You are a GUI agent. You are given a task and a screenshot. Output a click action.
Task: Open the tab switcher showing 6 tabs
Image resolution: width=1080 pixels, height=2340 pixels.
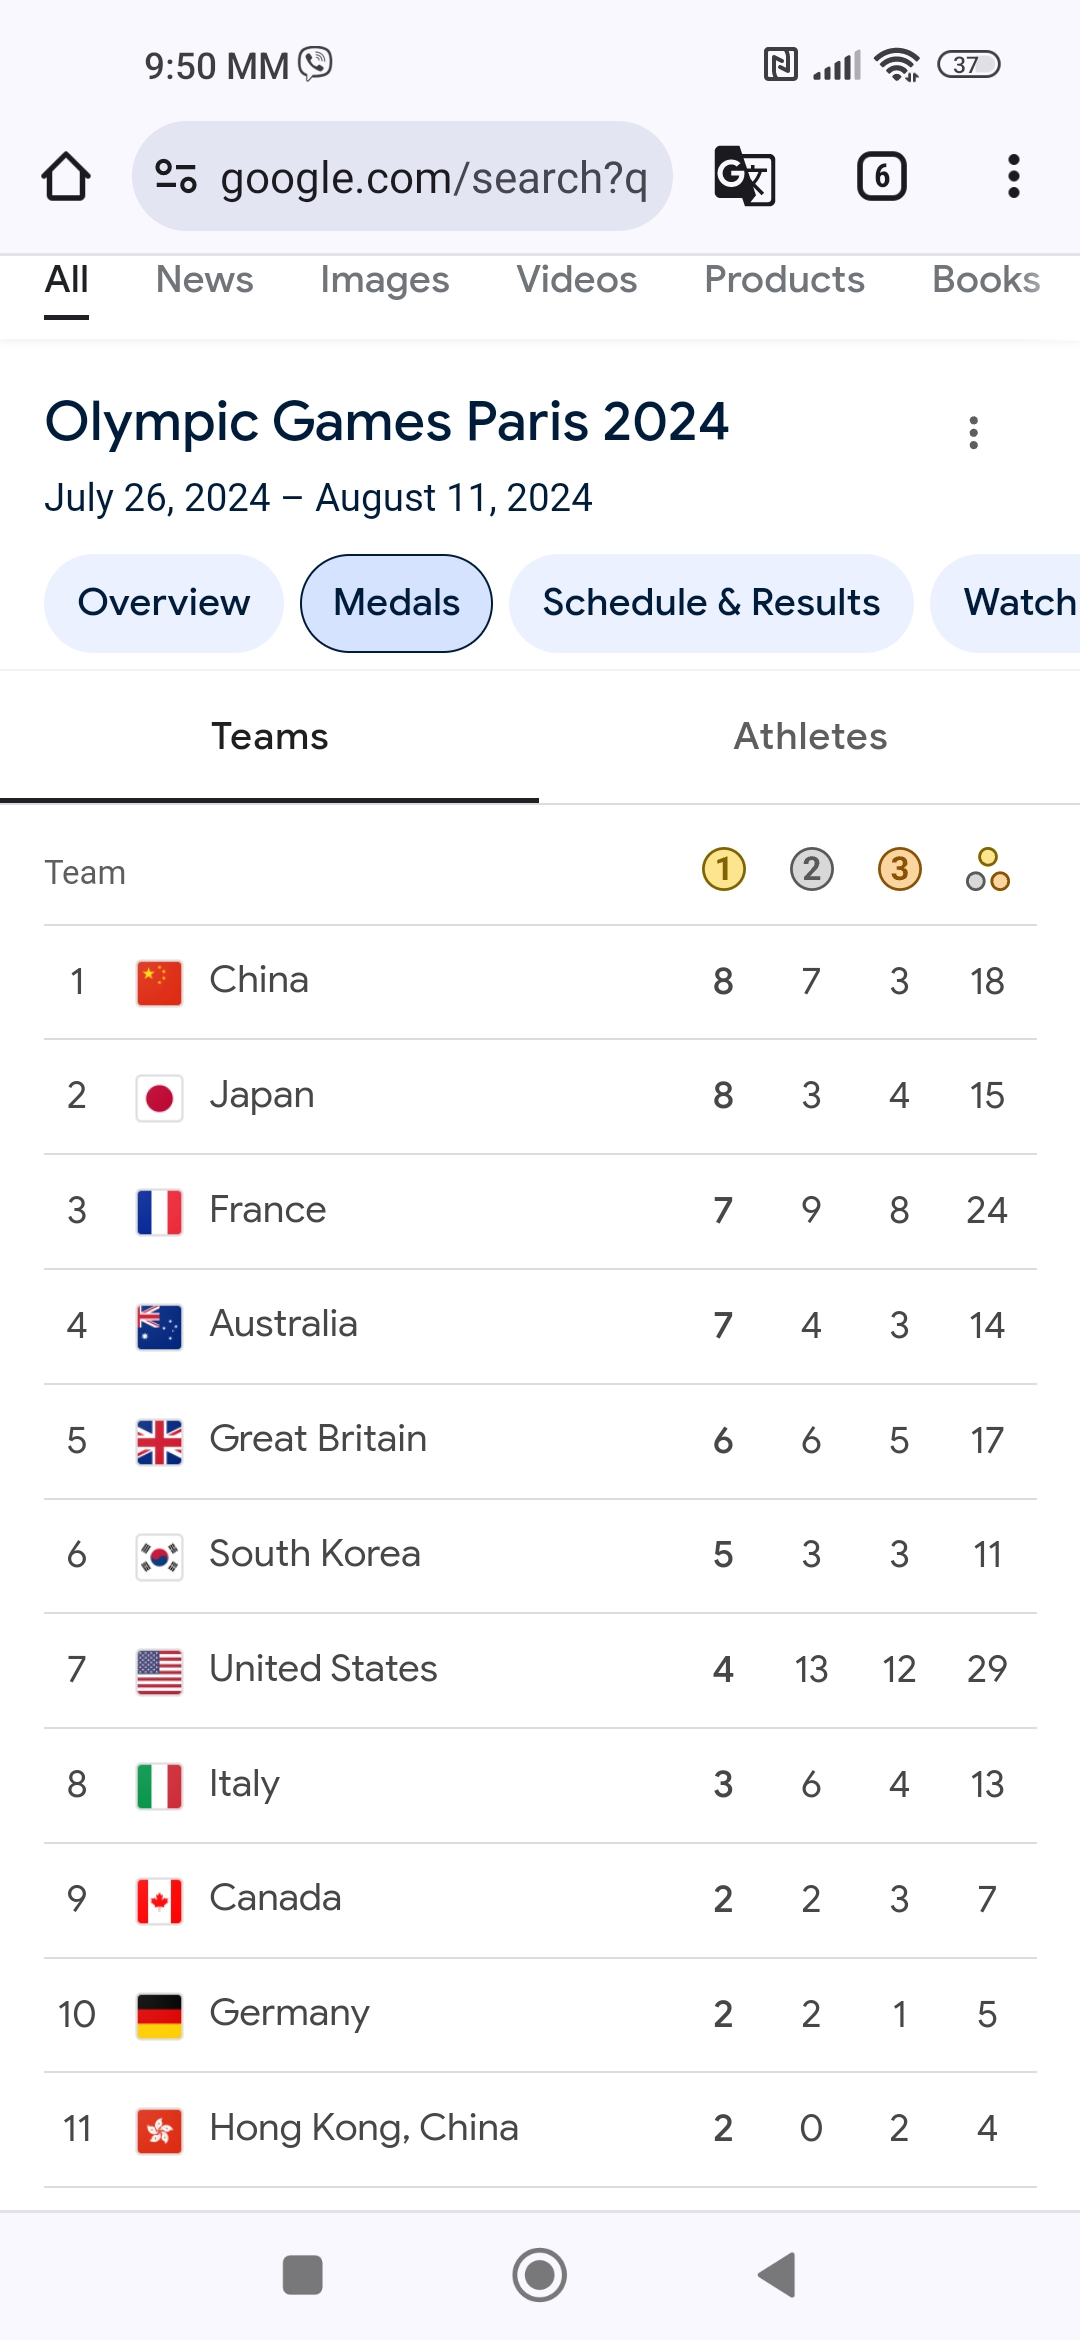882,177
